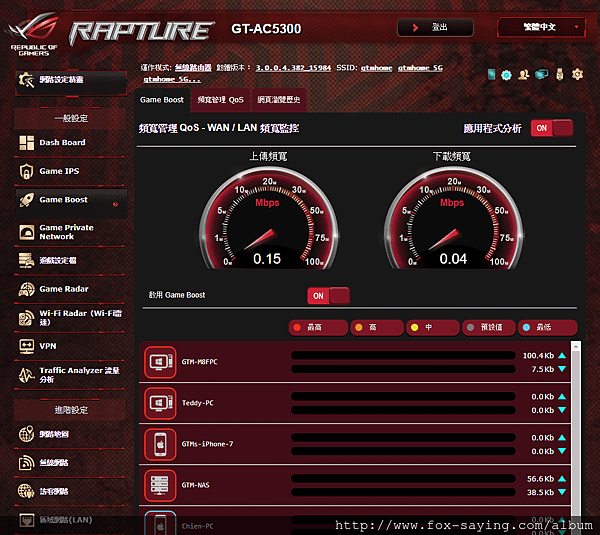Open the 繁體中文 language dropdown
This screenshot has height=535, width=600.
point(541,27)
